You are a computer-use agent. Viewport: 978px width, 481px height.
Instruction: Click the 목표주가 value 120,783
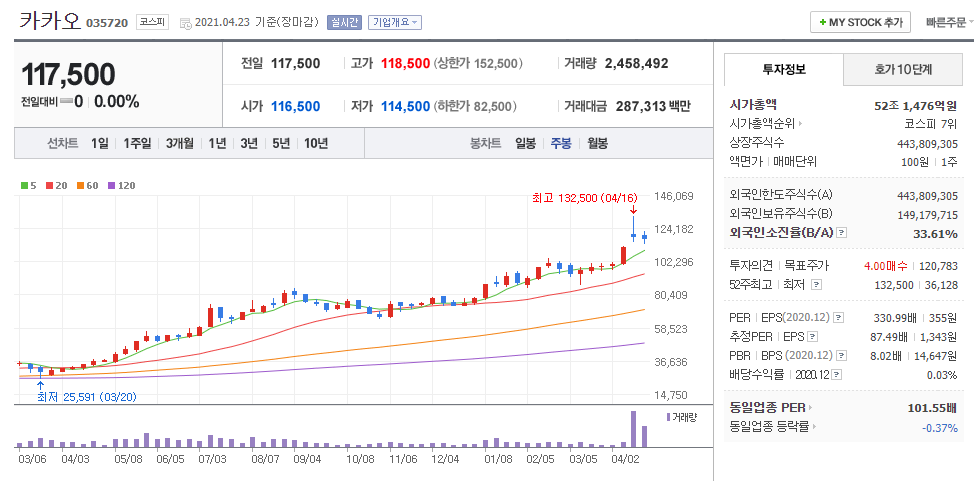[x=938, y=266]
